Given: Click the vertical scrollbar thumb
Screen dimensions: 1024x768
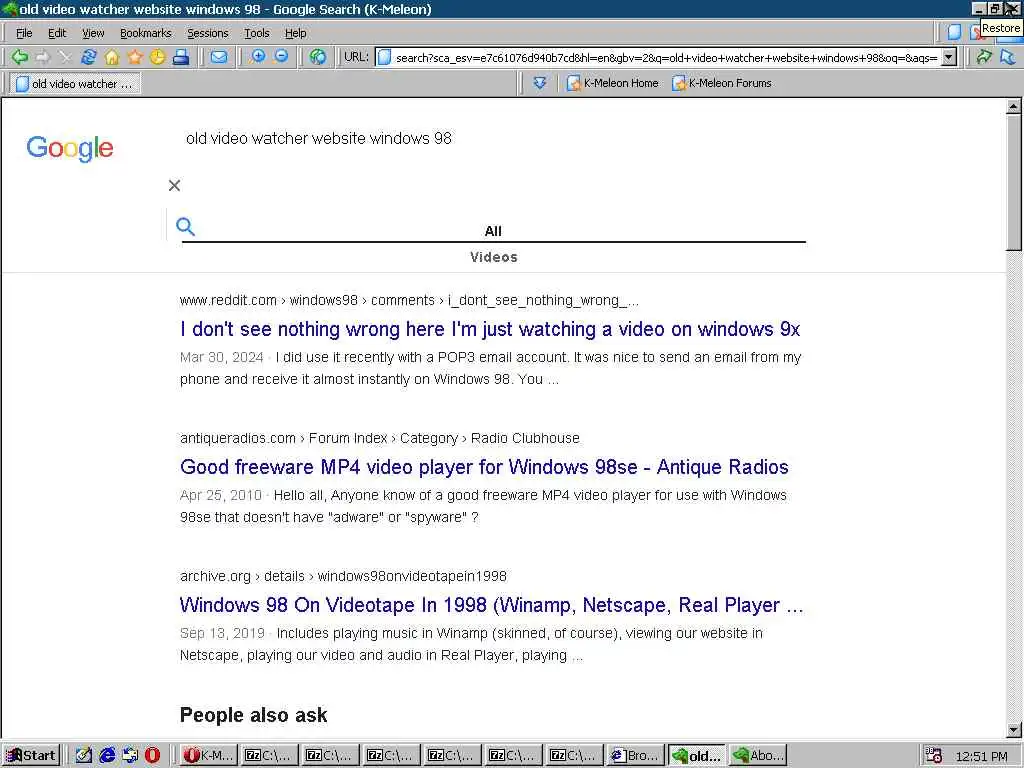Looking at the screenshot, I should click(1014, 182).
